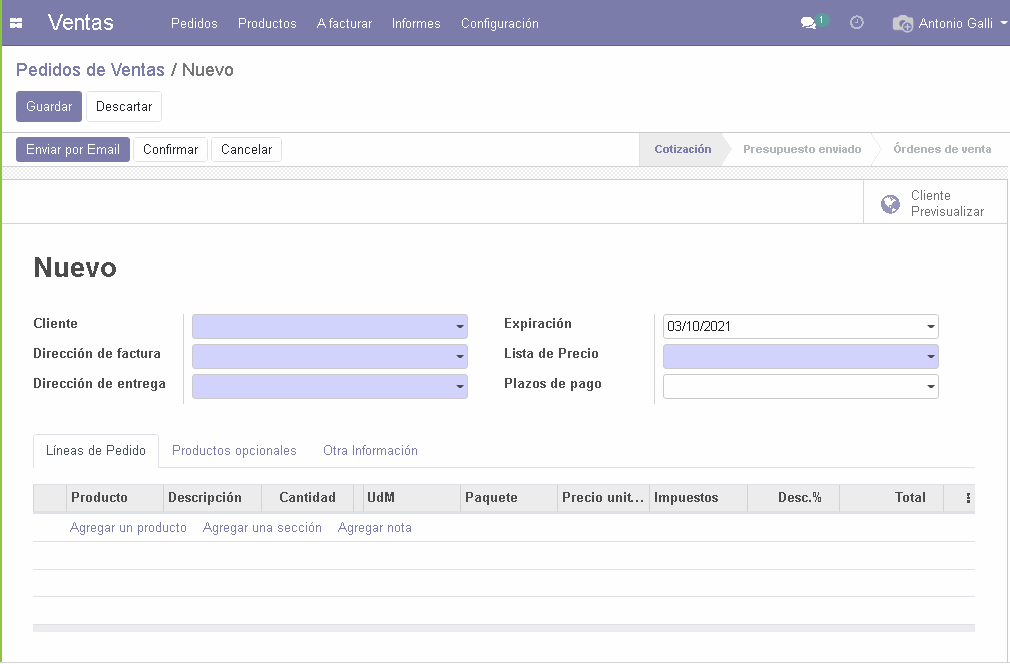Open the Lista de Precio dropdown
This screenshot has width=1010, height=664.
pos(931,357)
